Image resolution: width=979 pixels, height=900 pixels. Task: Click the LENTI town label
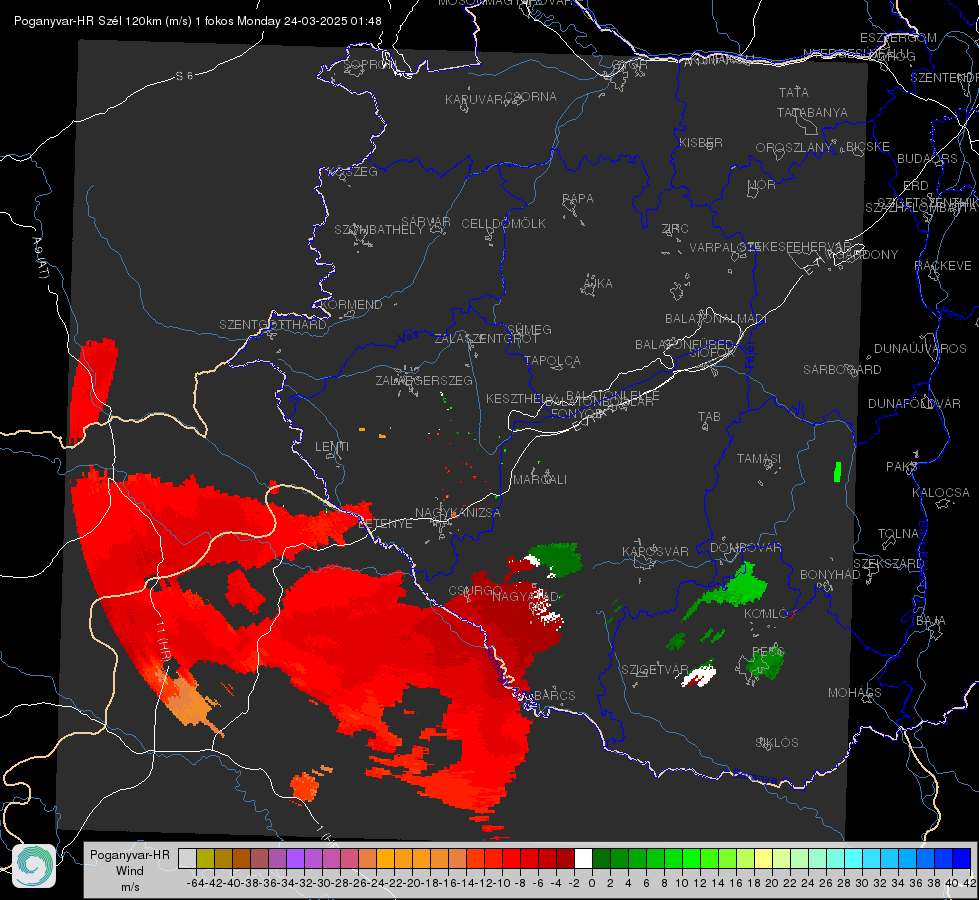pyautogui.click(x=332, y=447)
